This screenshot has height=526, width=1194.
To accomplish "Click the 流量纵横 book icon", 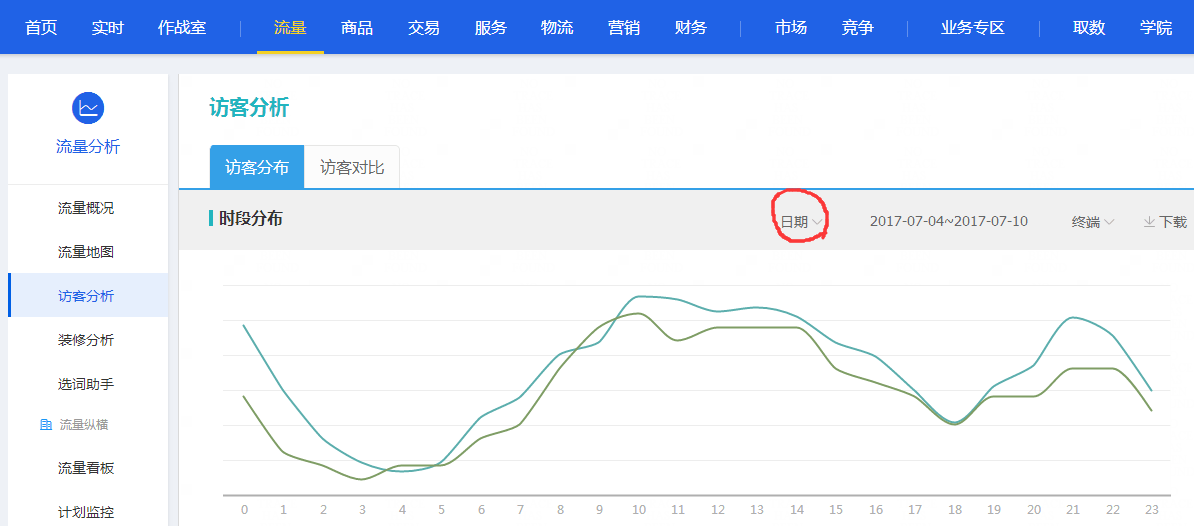I will tap(45, 424).
